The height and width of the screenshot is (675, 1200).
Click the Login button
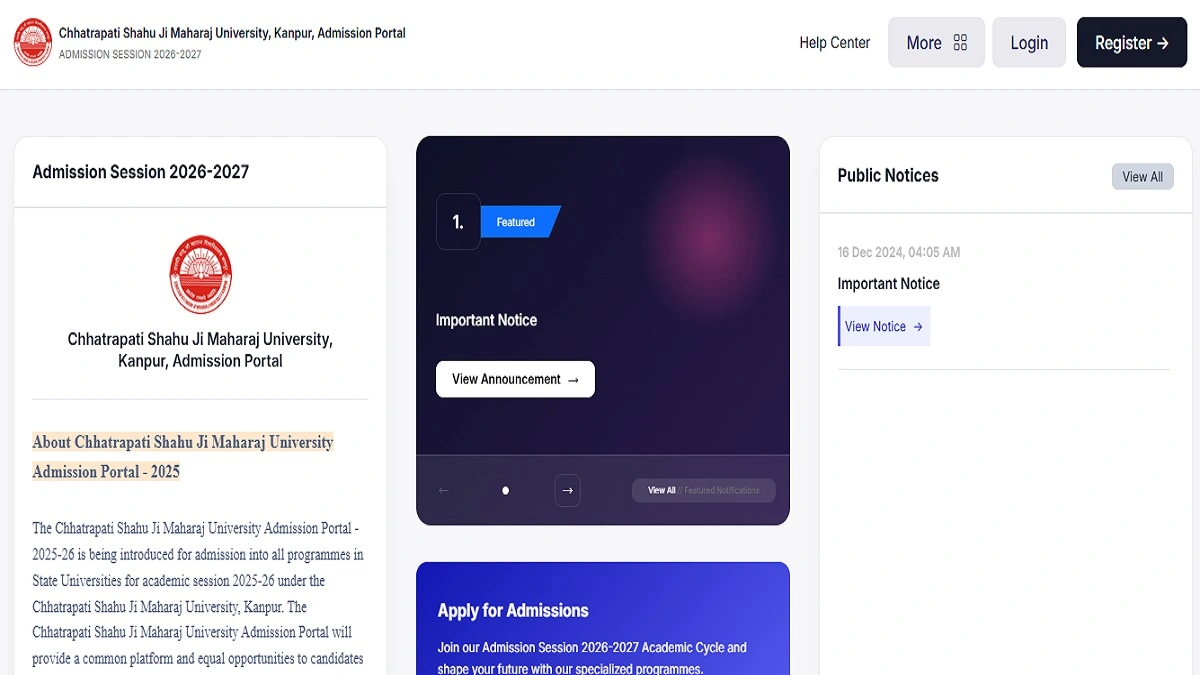pyautogui.click(x=1028, y=43)
